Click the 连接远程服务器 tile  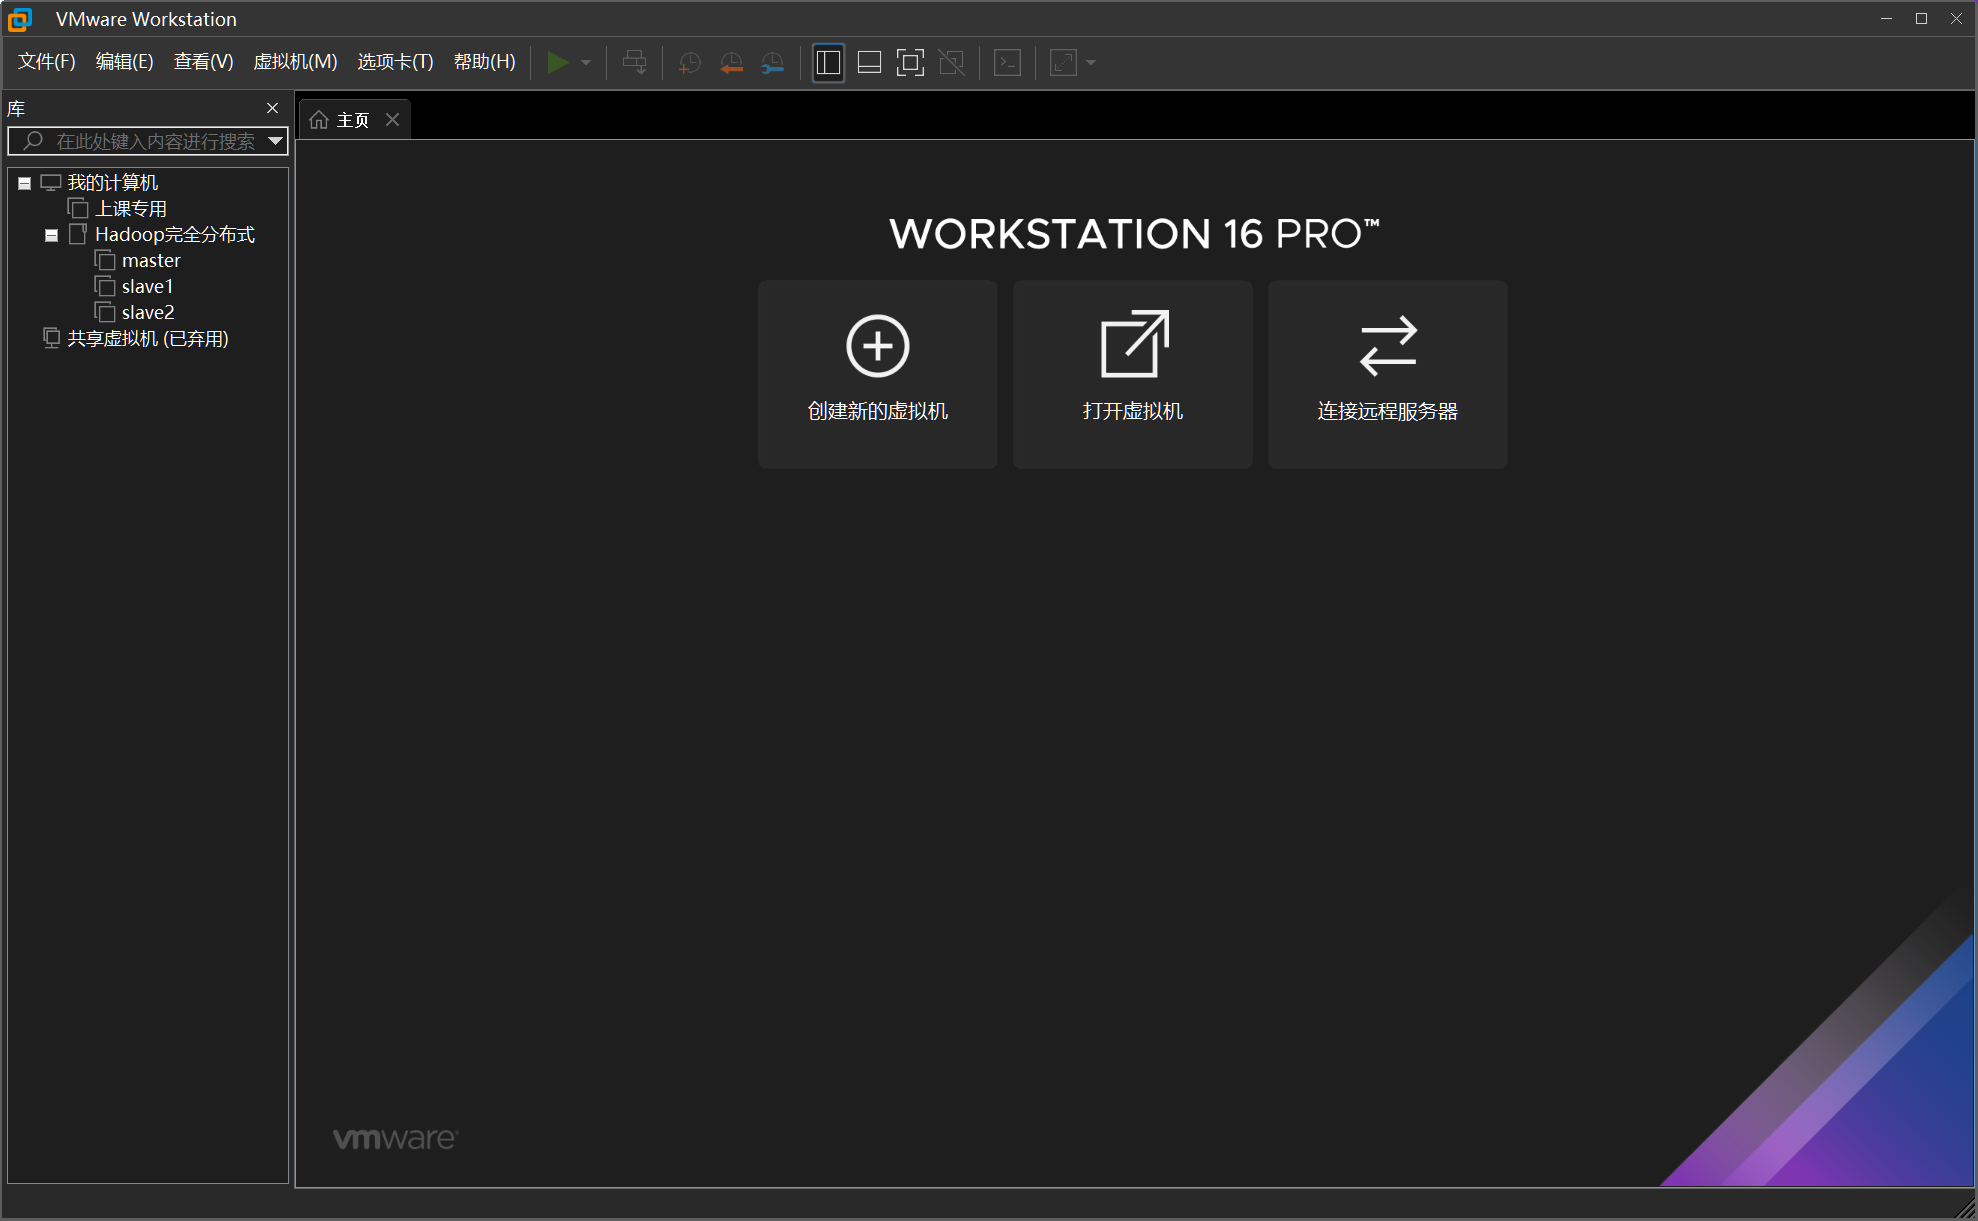coord(1387,374)
